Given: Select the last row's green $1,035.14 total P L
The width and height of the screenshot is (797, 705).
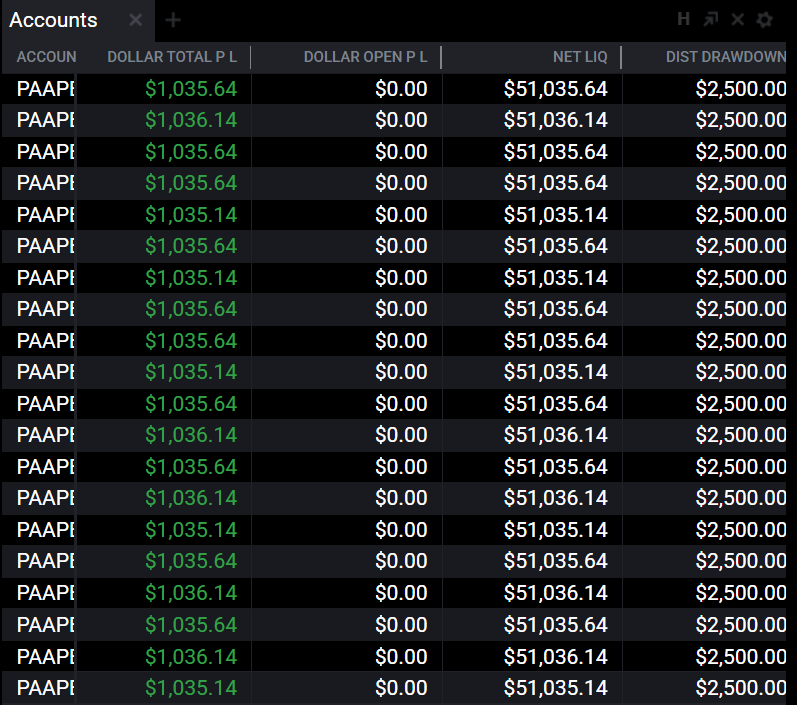Looking at the screenshot, I should pos(191,688).
